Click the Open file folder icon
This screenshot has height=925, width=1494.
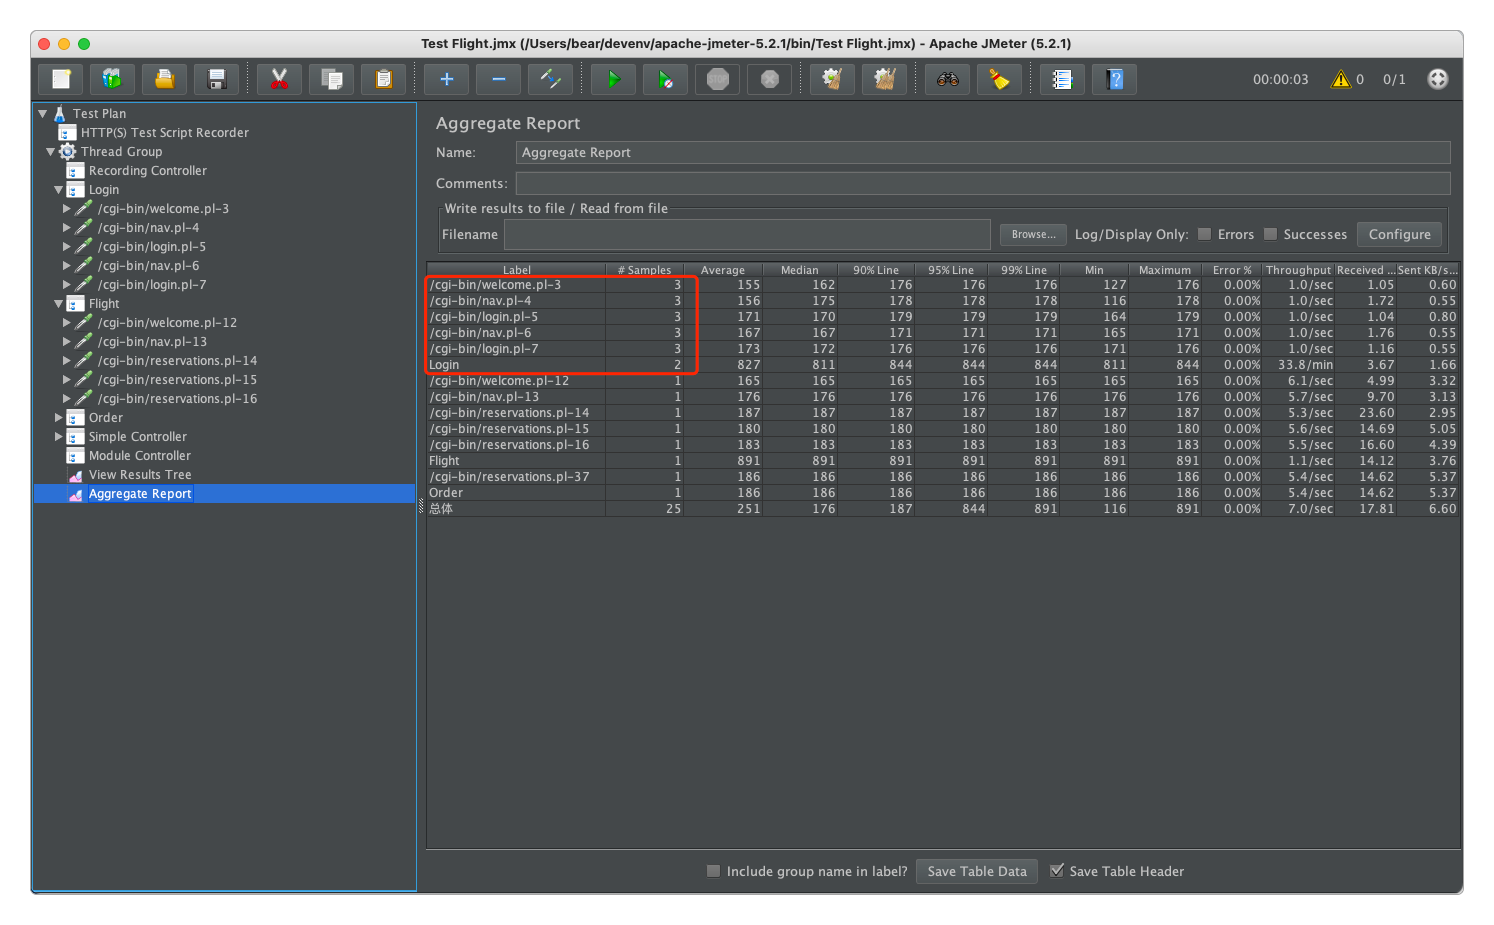pyautogui.click(x=164, y=79)
